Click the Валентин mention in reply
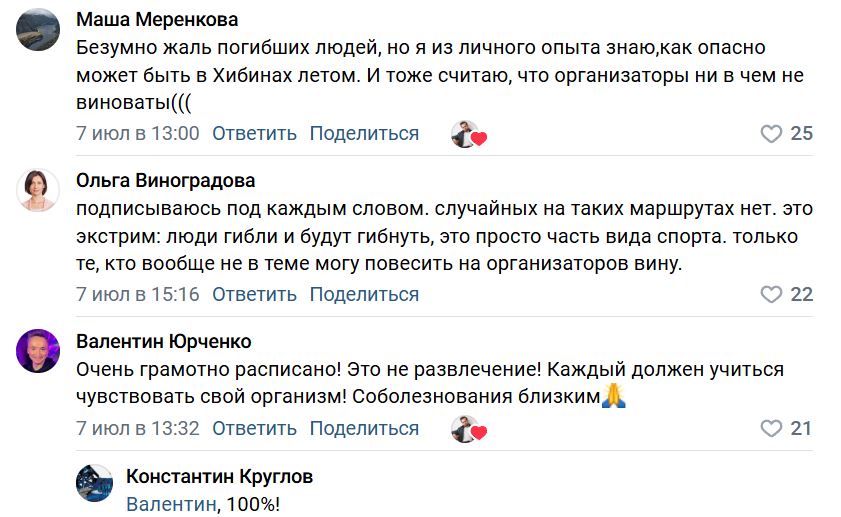The width and height of the screenshot is (841, 517). pos(171,504)
